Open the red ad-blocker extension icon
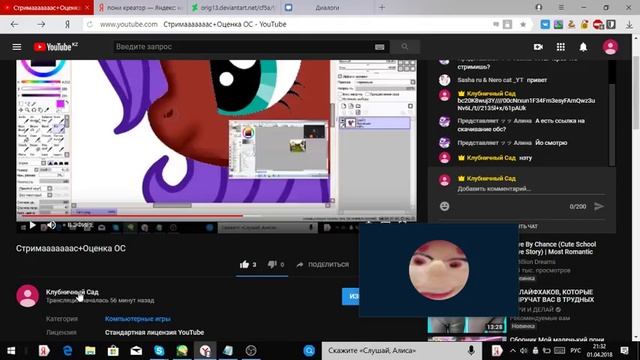640x360 pixels. [598, 24]
